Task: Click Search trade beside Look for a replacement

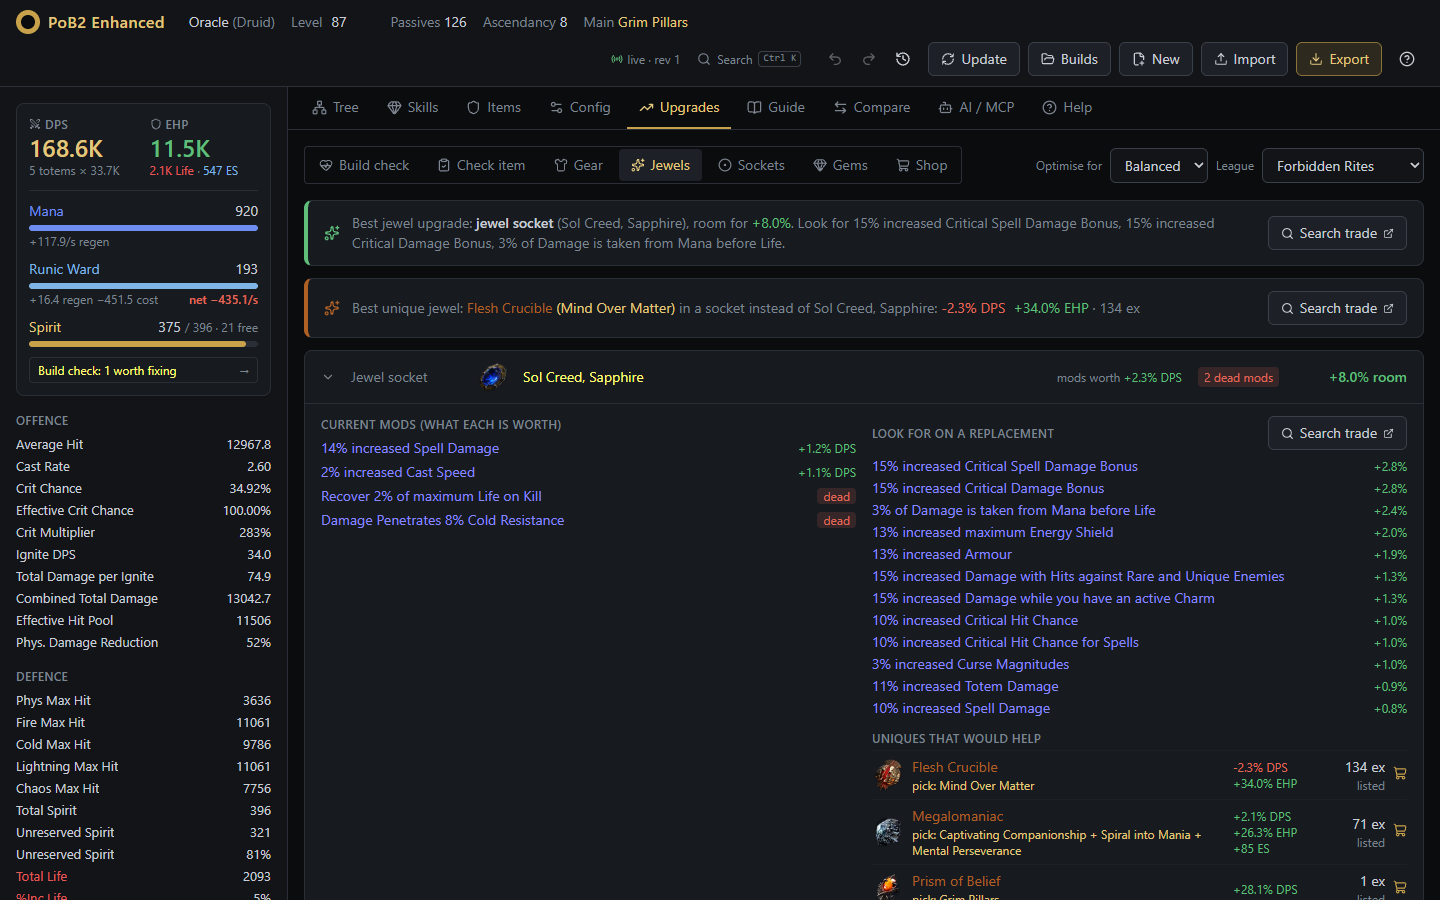Action: click(1337, 433)
